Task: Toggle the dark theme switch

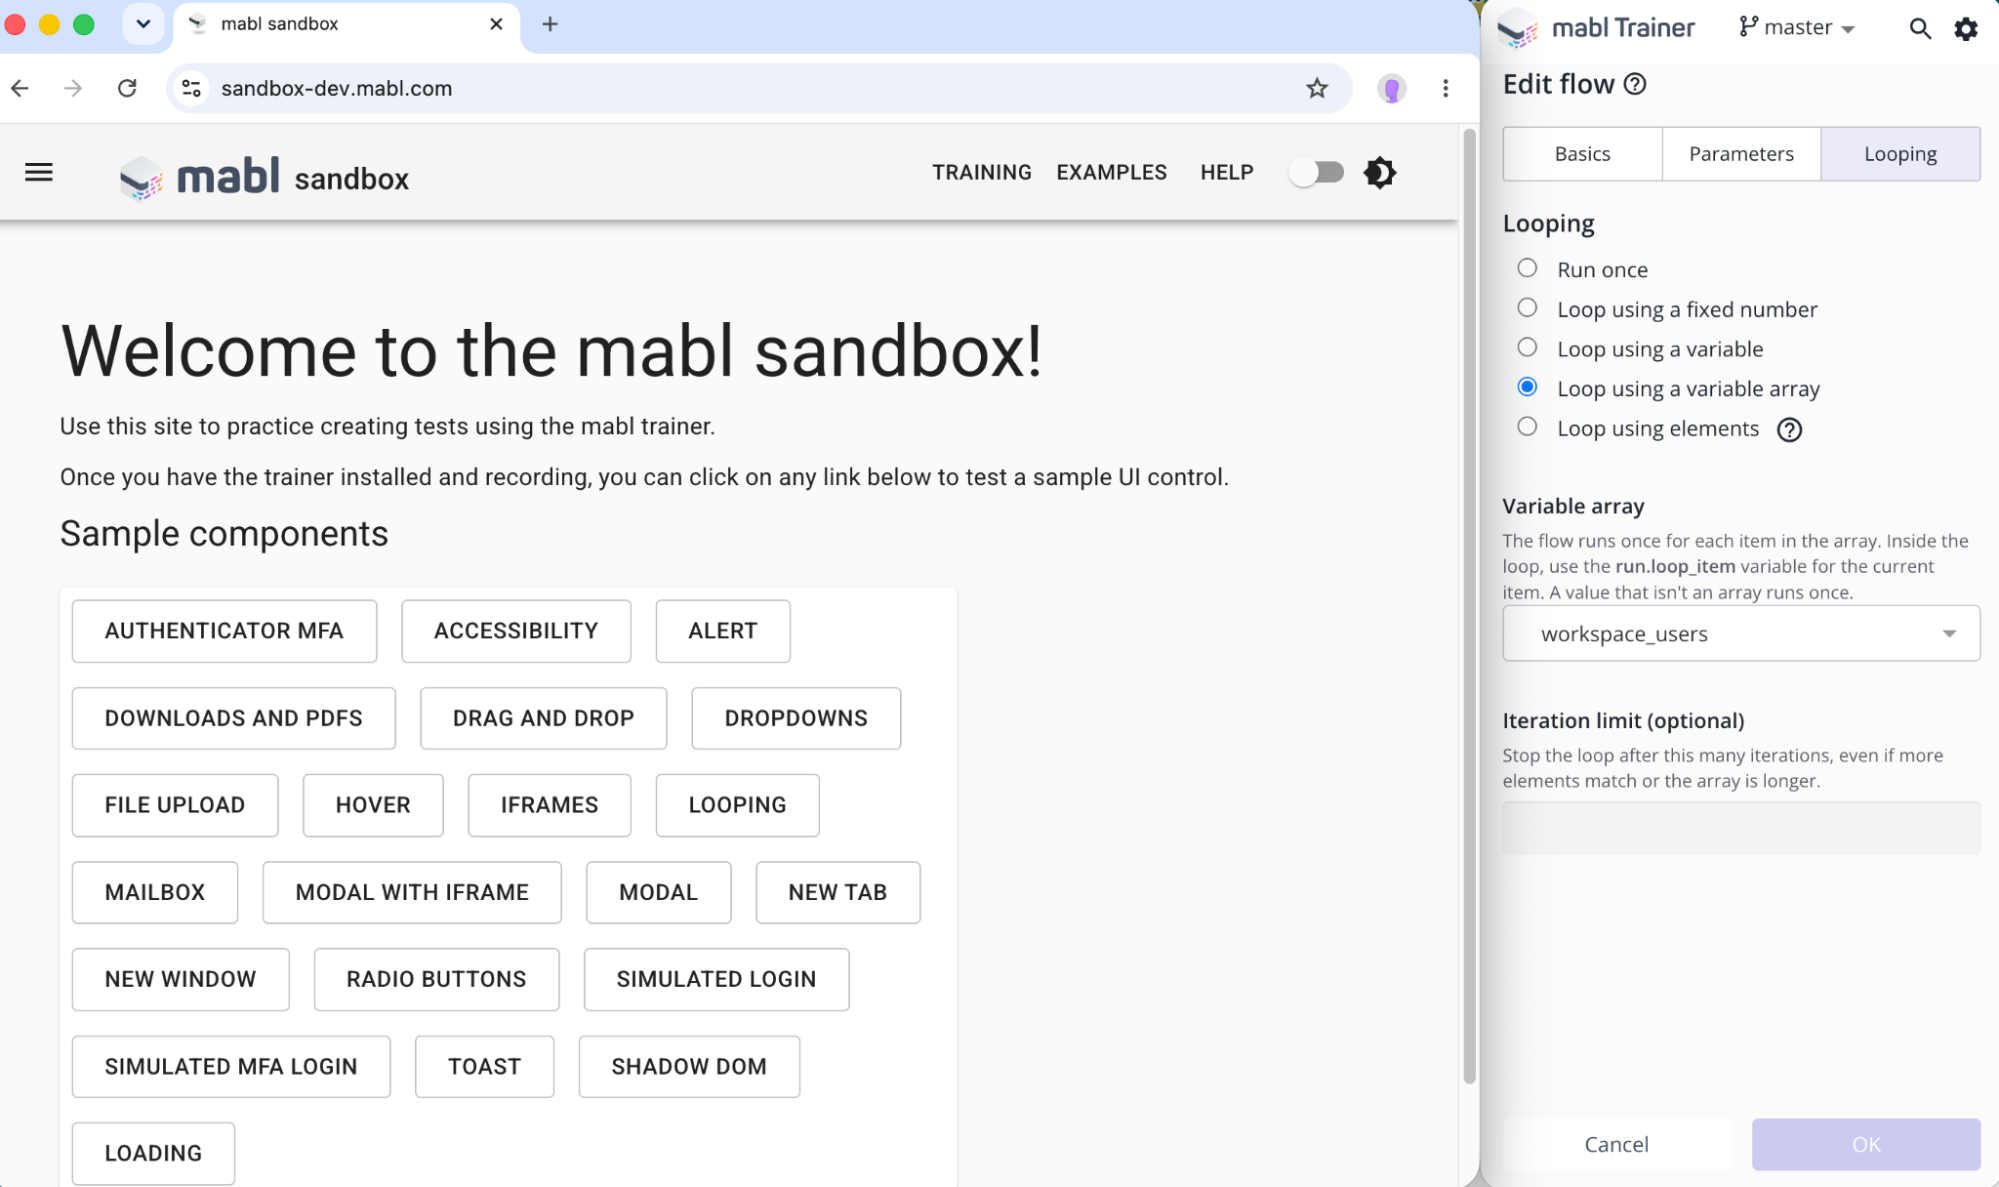Action: pyautogui.click(x=1316, y=173)
